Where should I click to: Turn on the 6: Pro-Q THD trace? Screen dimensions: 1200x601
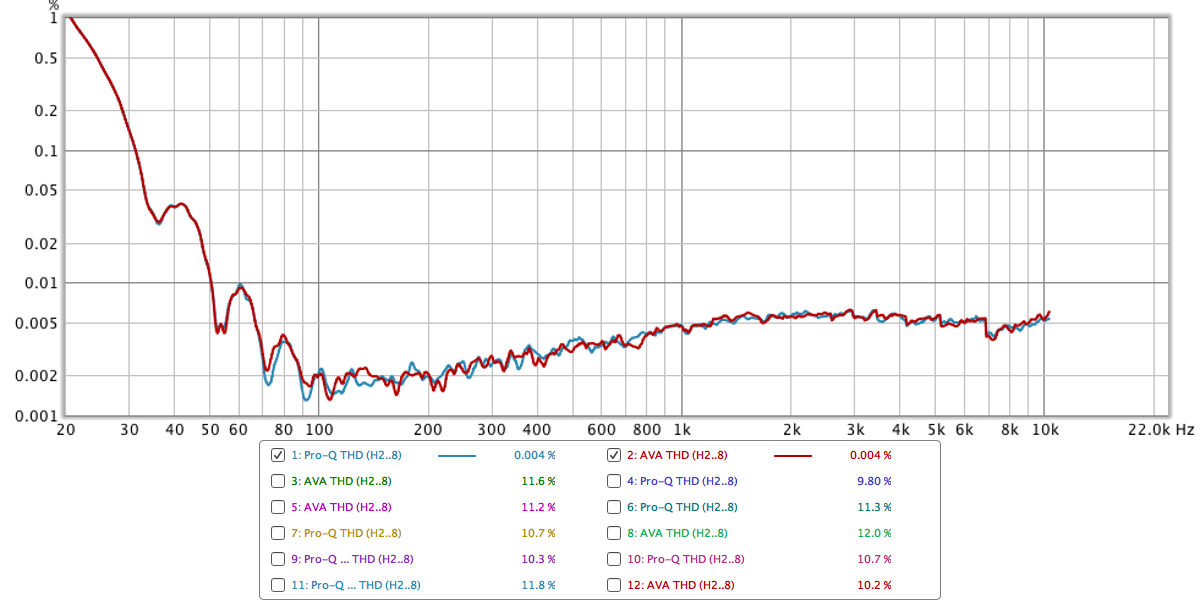615,507
